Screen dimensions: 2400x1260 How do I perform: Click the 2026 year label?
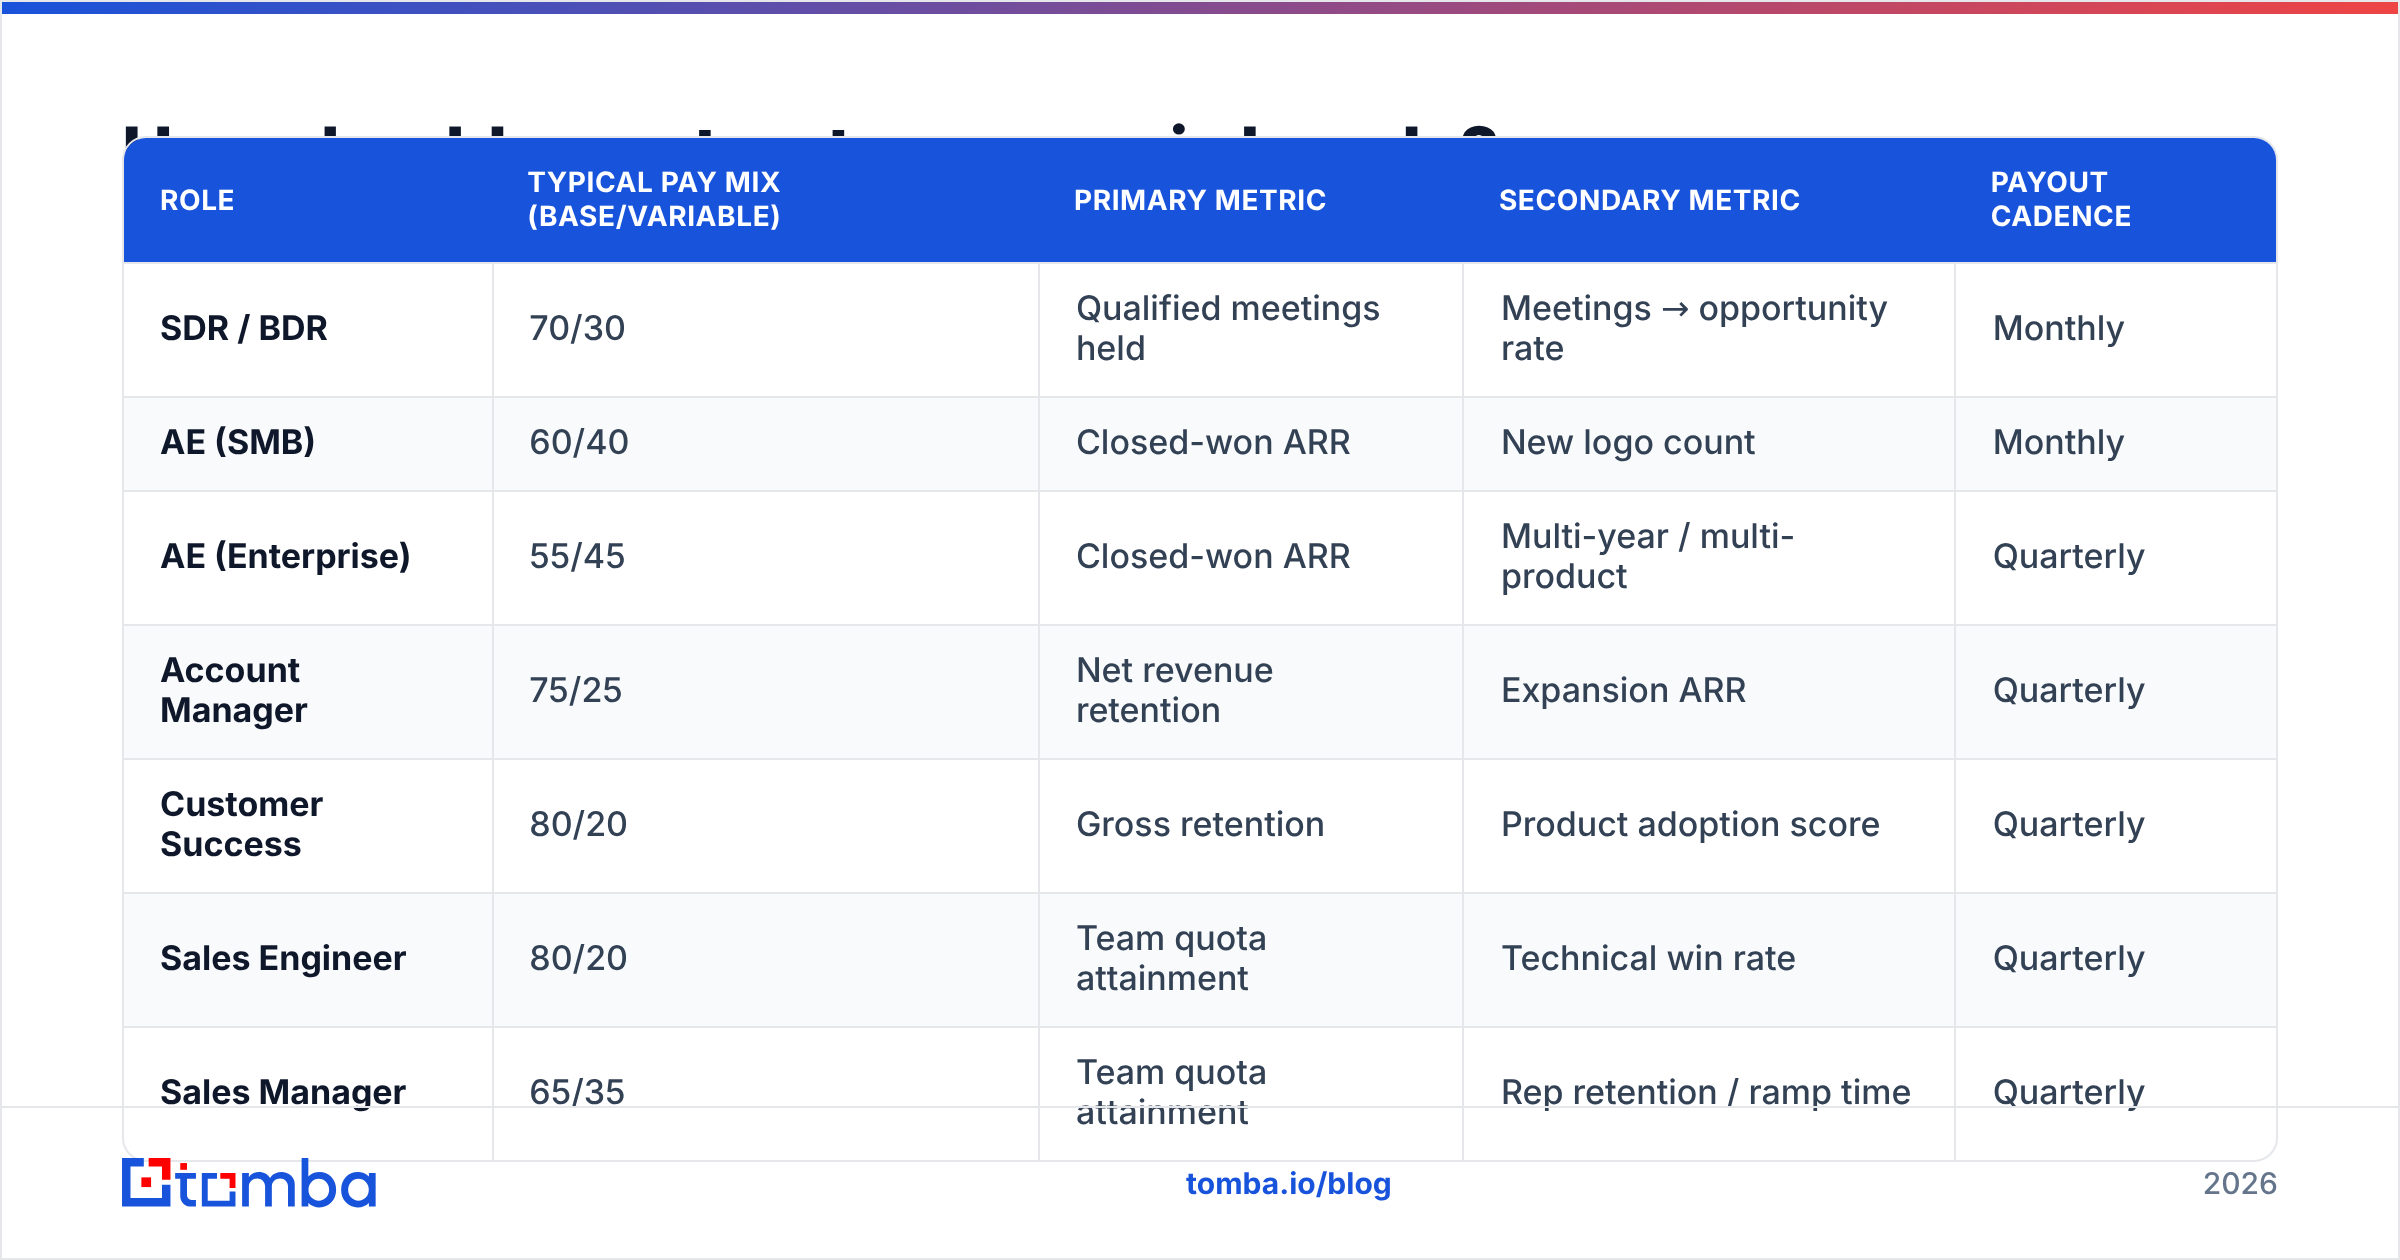(x=2240, y=1184)
